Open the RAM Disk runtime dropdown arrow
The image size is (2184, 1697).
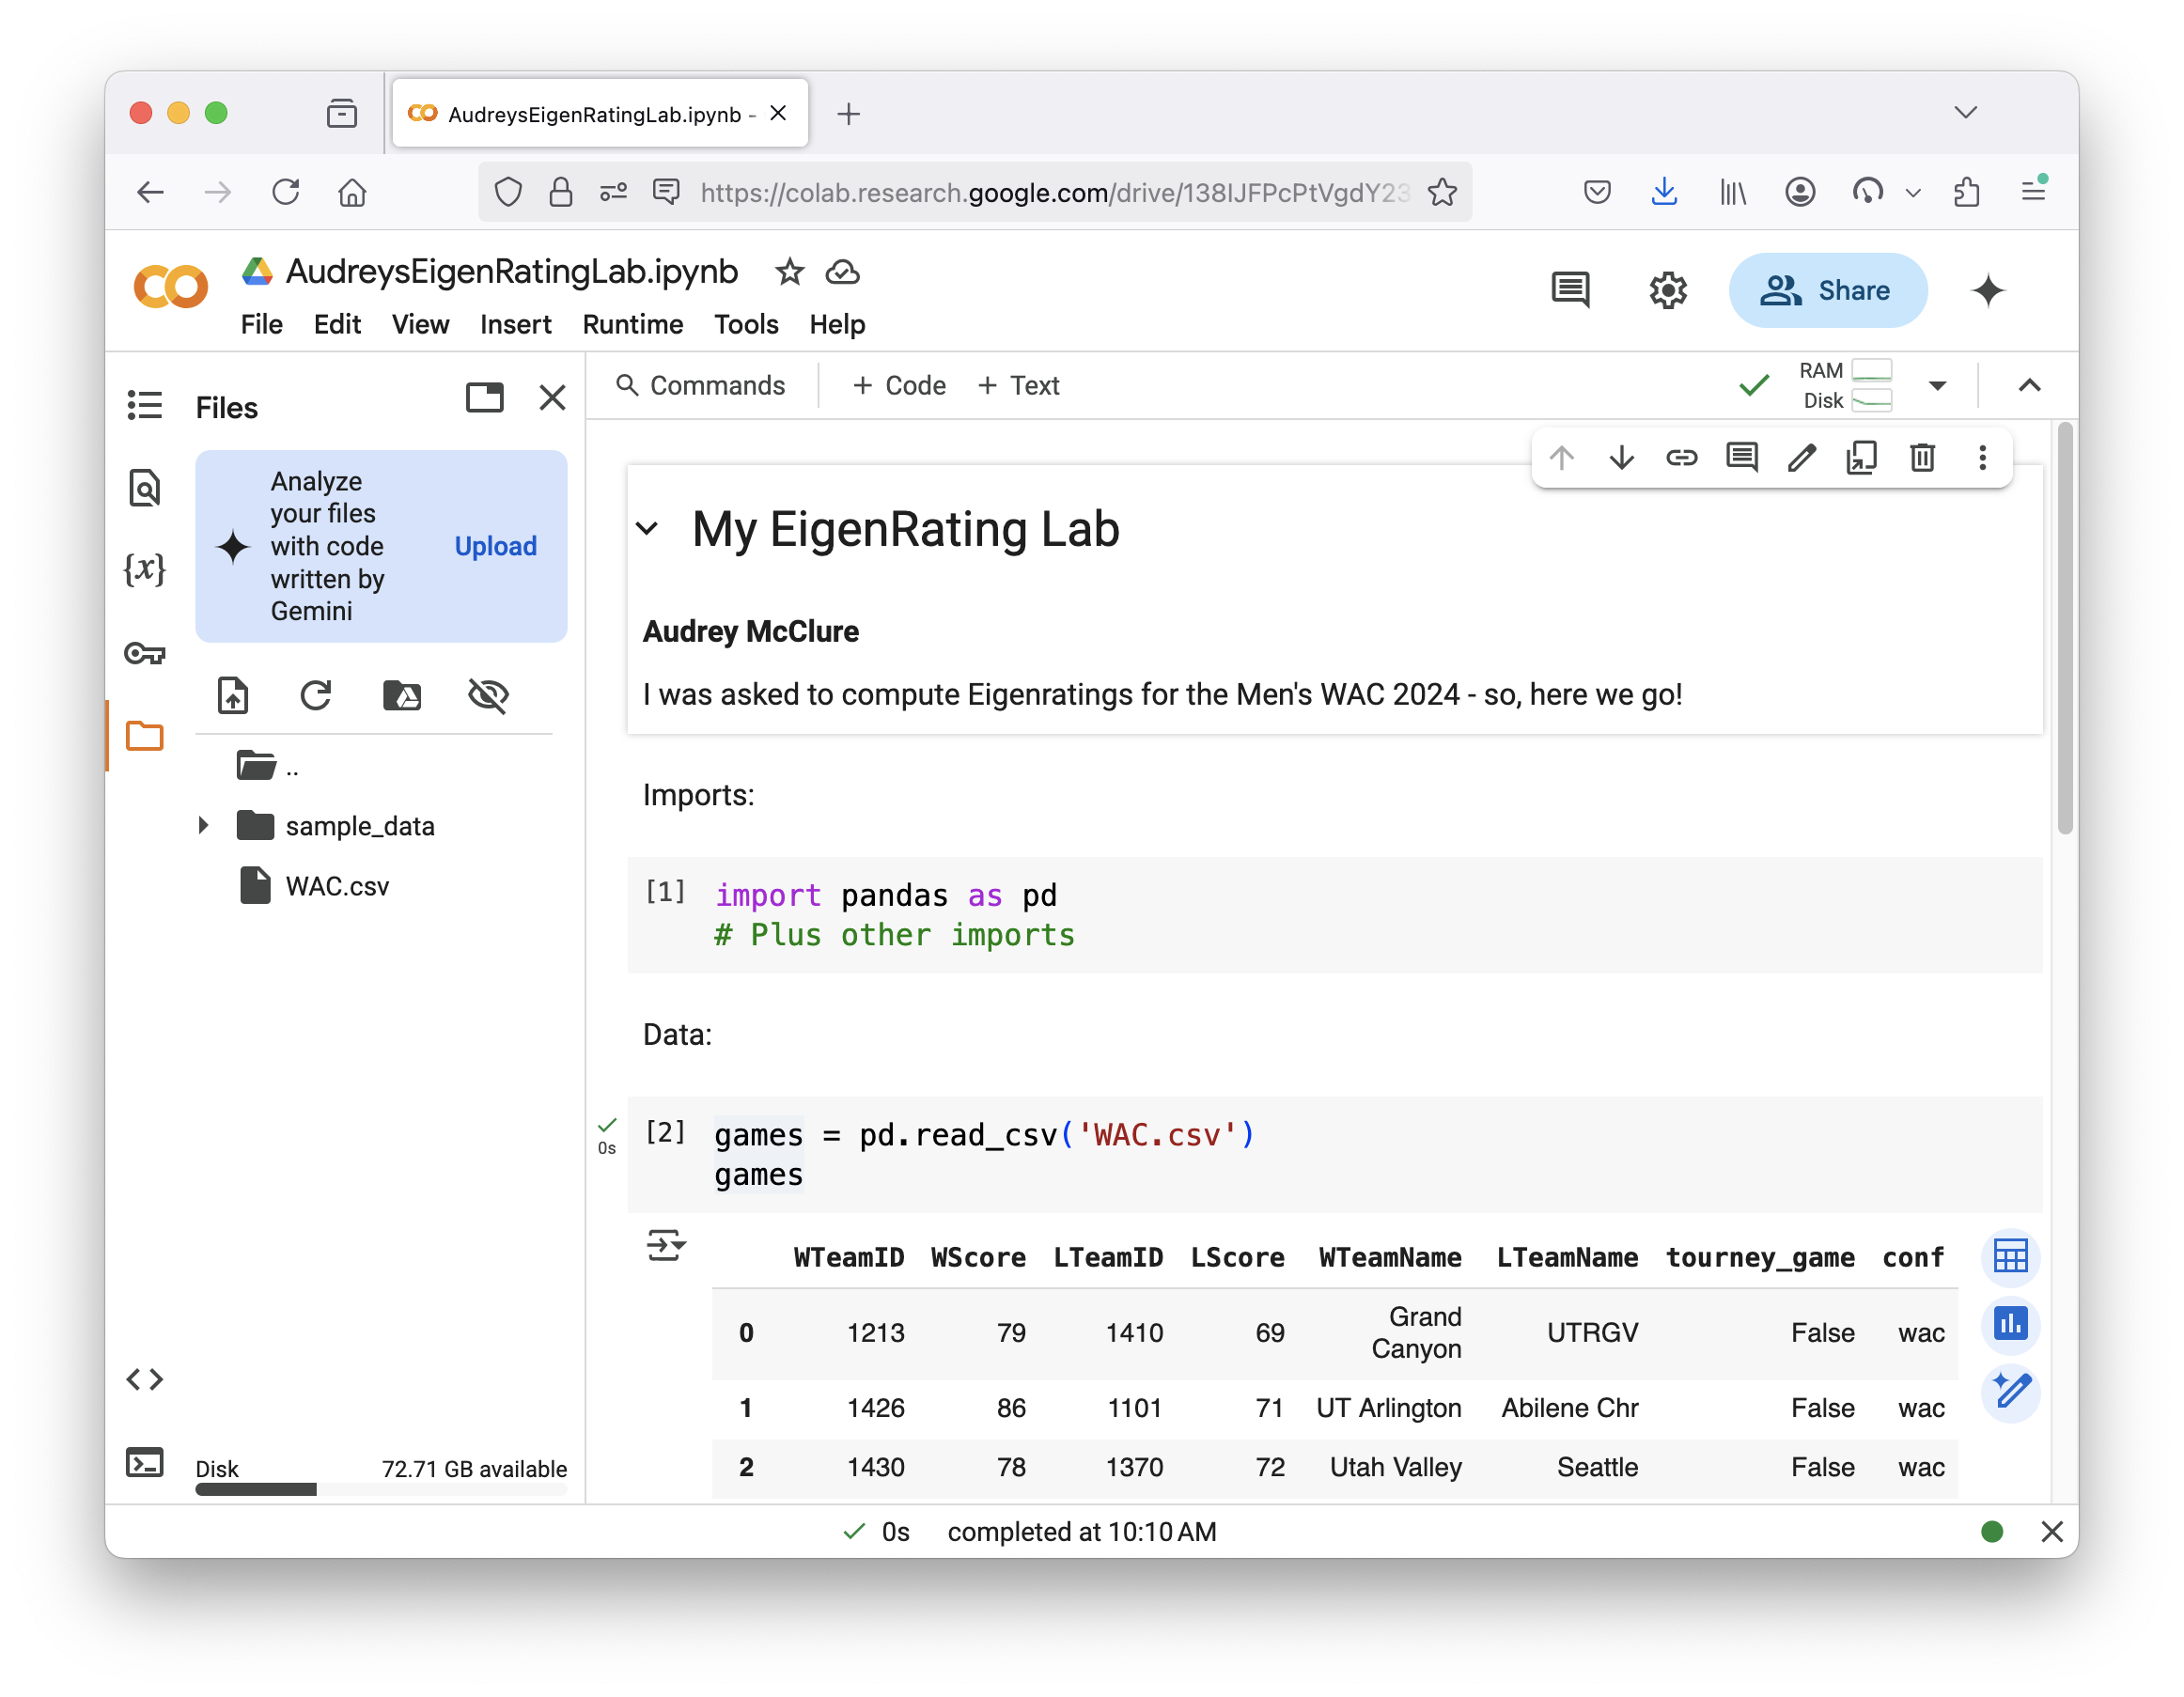pyautogui.click(x=1937, y=386)
